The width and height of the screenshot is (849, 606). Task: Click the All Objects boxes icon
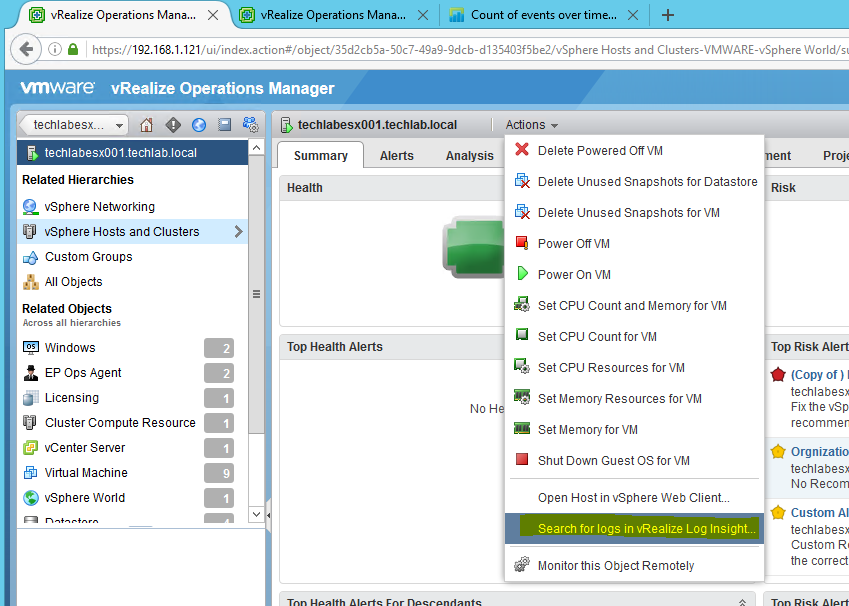click(x=30, y=282)
